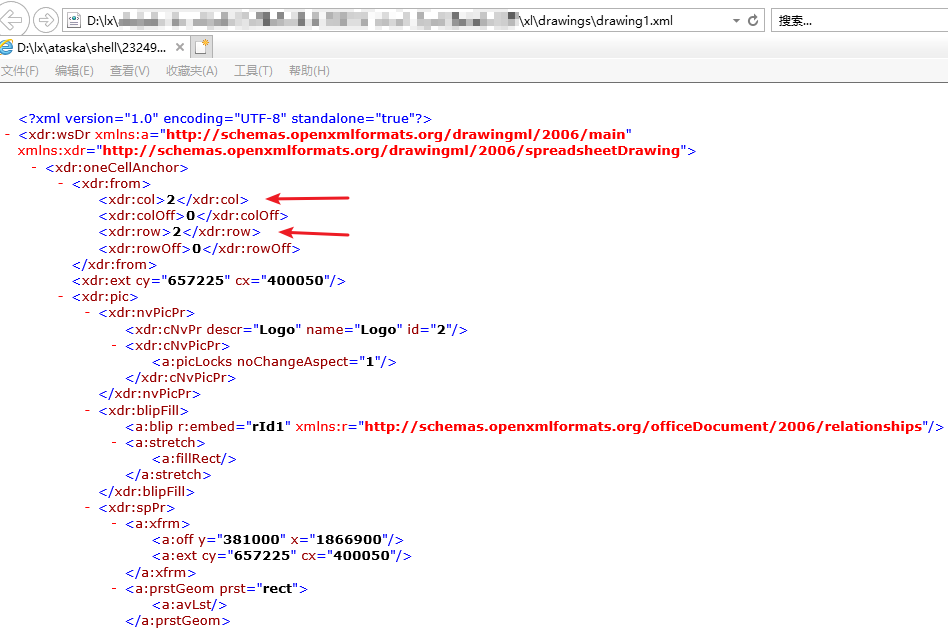Screen dimensions: 948x628
Task: Collapse the a:stretch node
Action: 114,442
